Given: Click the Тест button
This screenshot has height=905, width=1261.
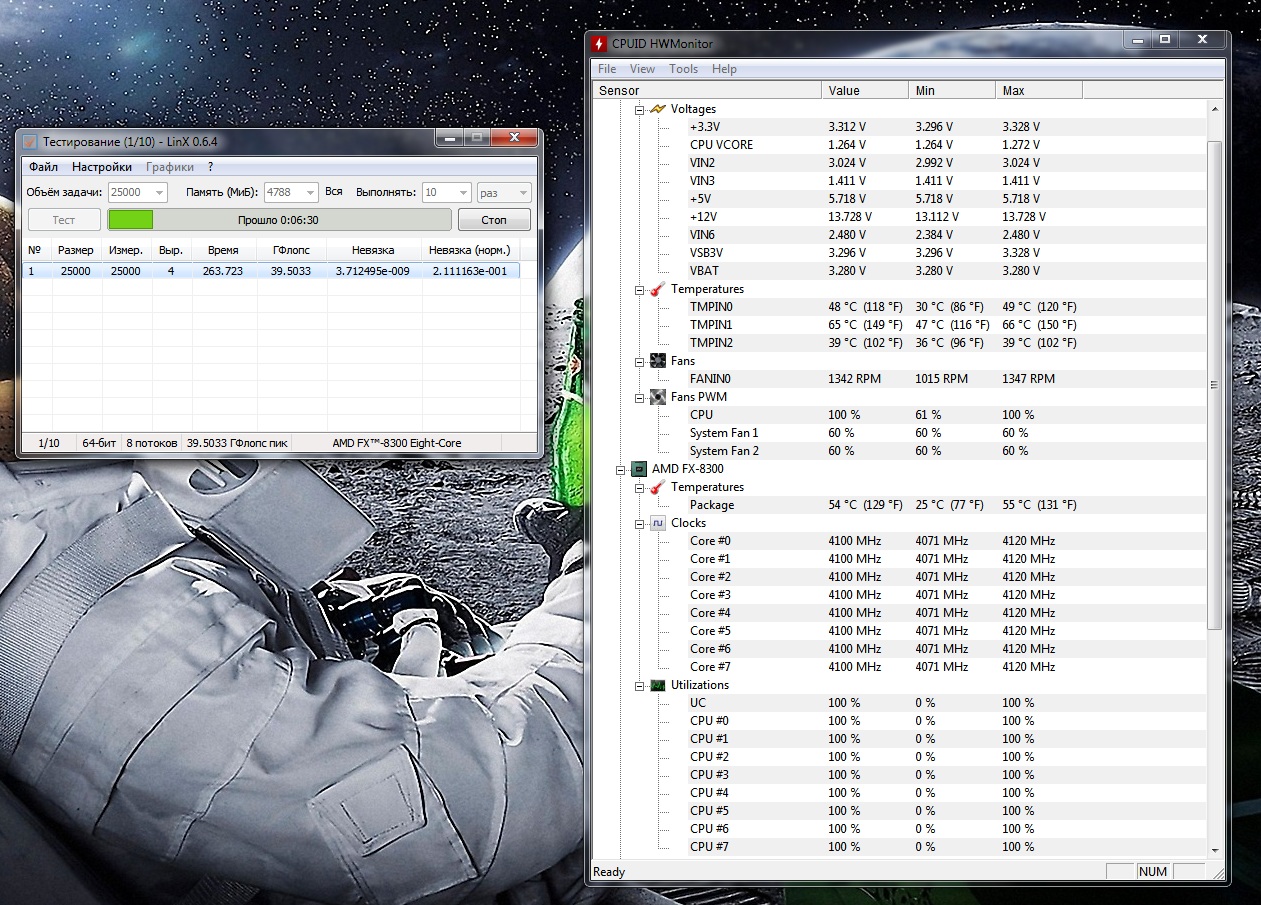Looking at the screenshot, I should pyautogui.click(x=64, y=220).
